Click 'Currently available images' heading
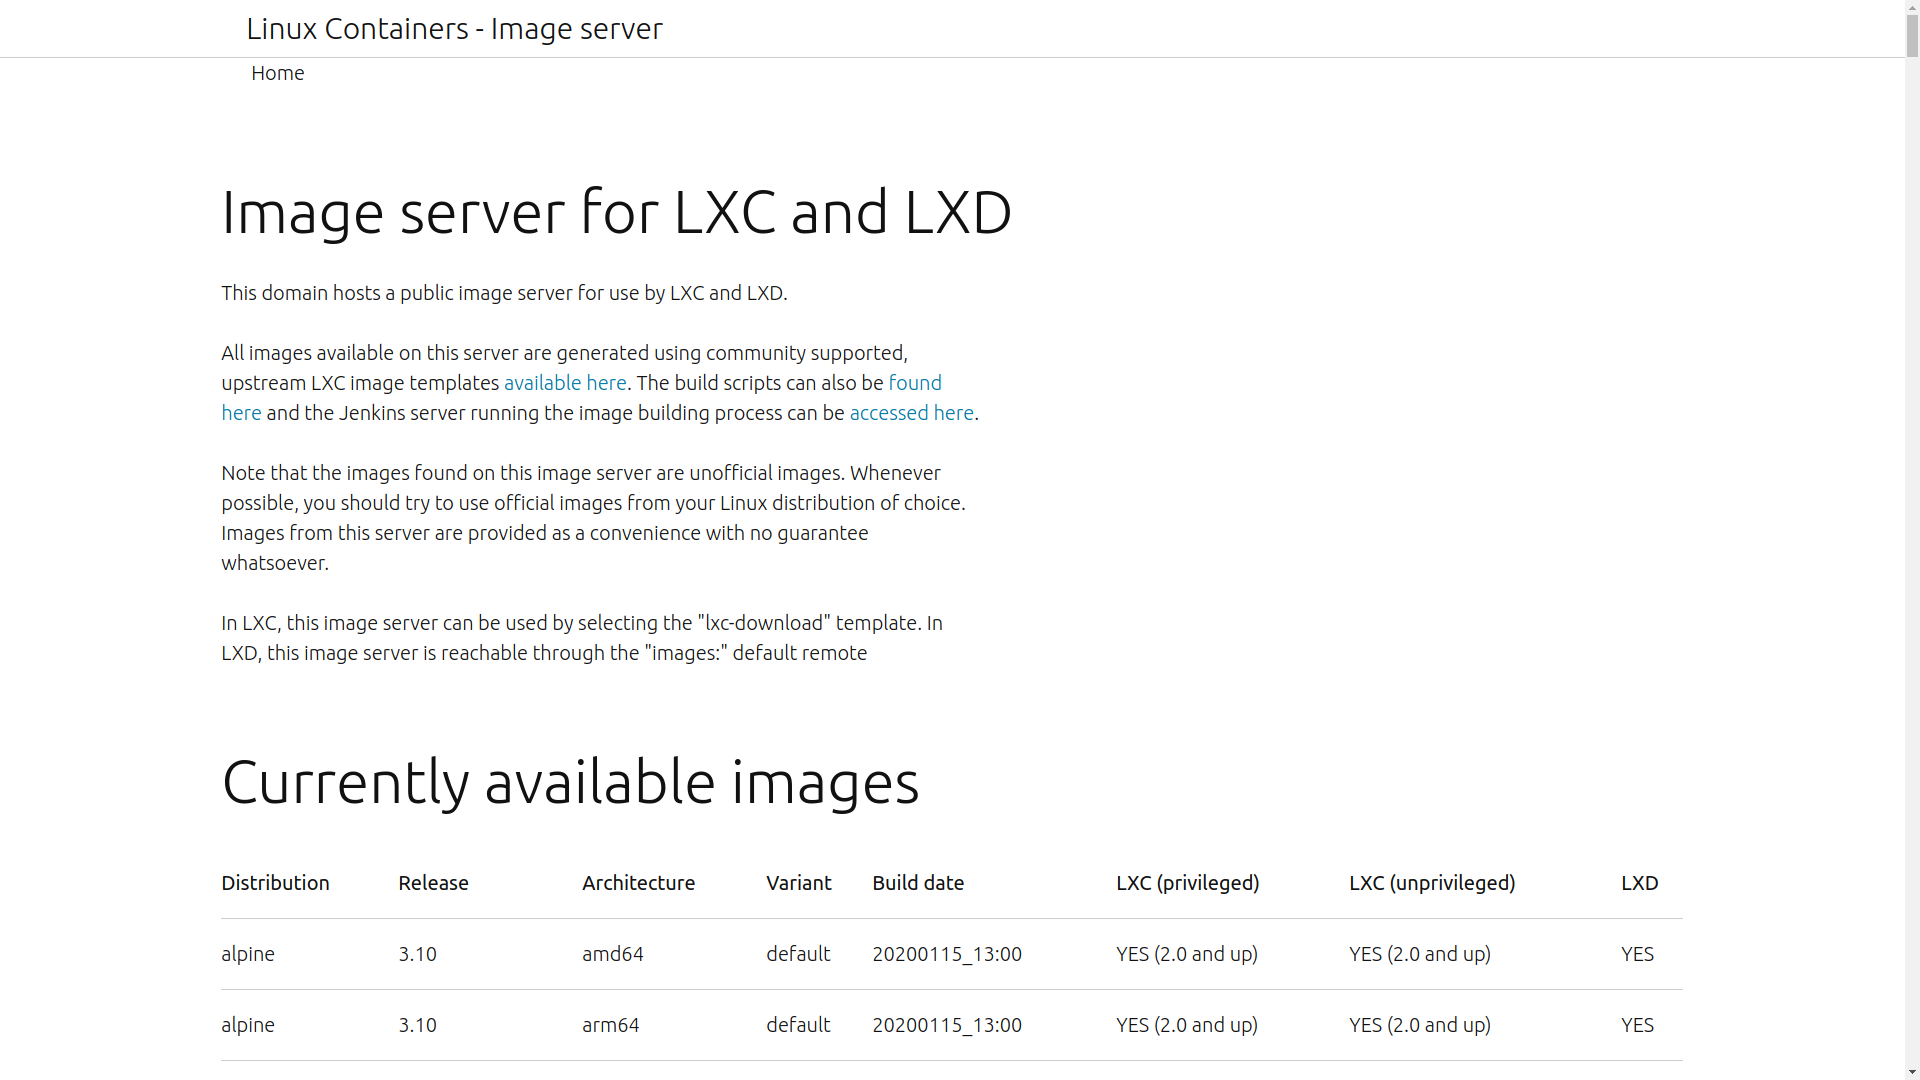The height and width of the screenshot is (1080, 1920). pyautogui.click(x=569, y=782)
